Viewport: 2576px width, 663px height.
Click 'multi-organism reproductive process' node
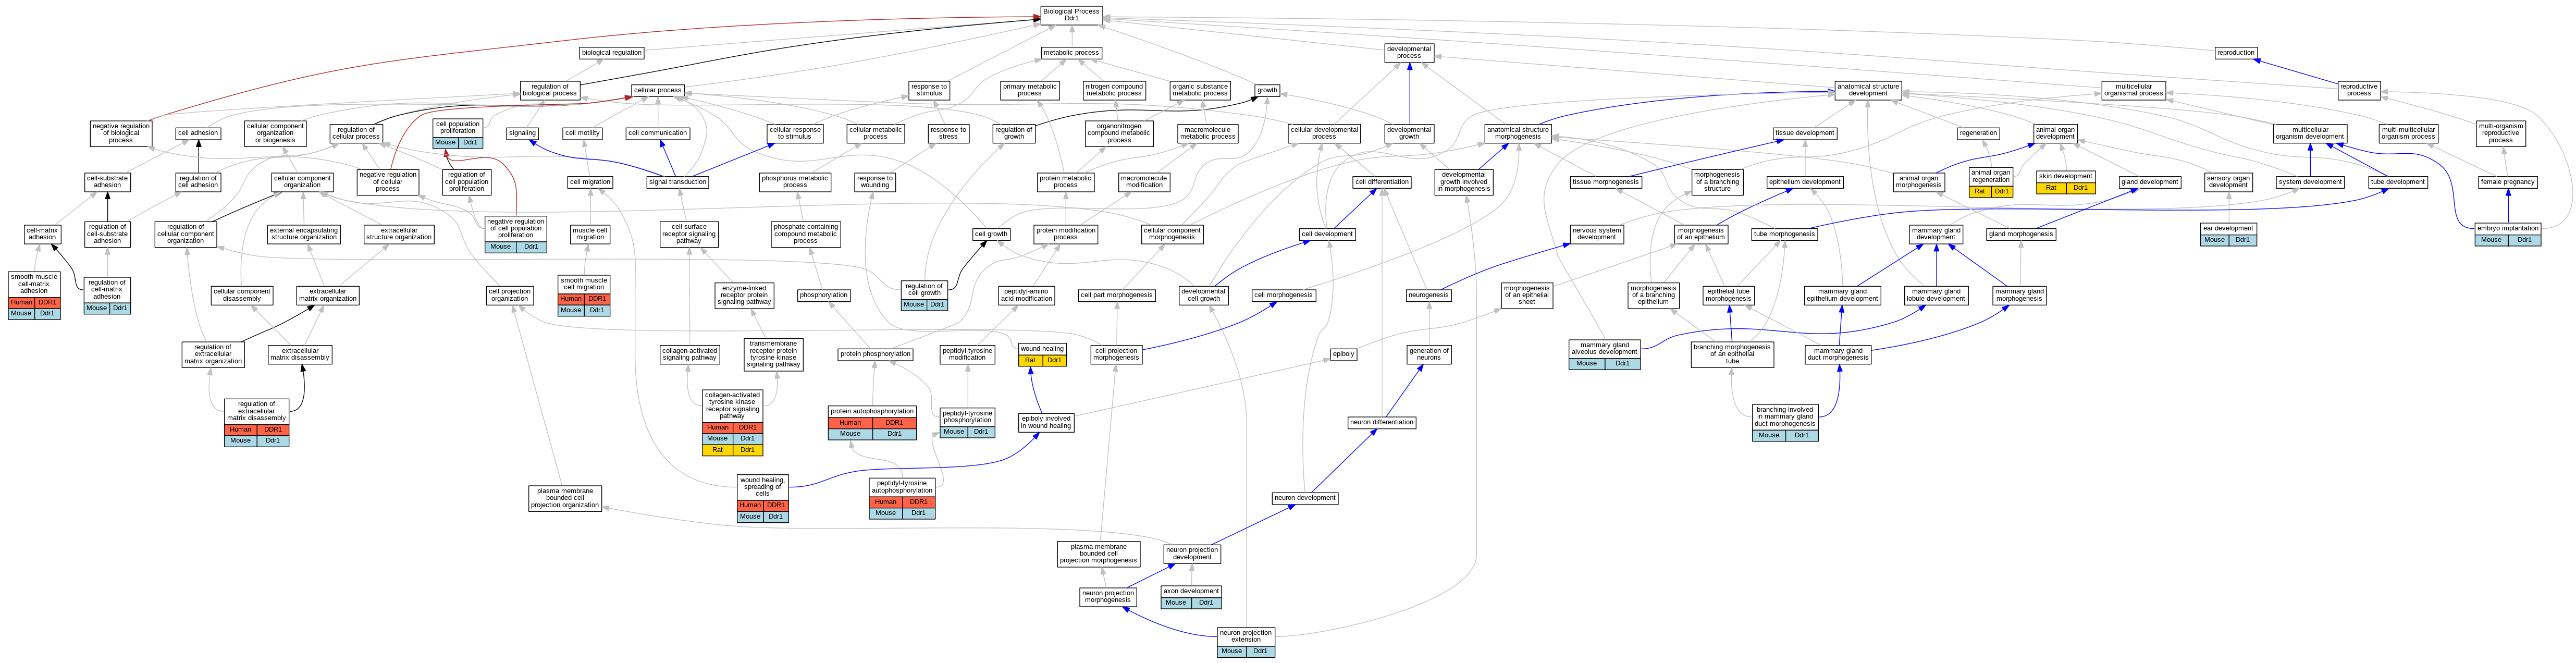(x=2500, y=133)
